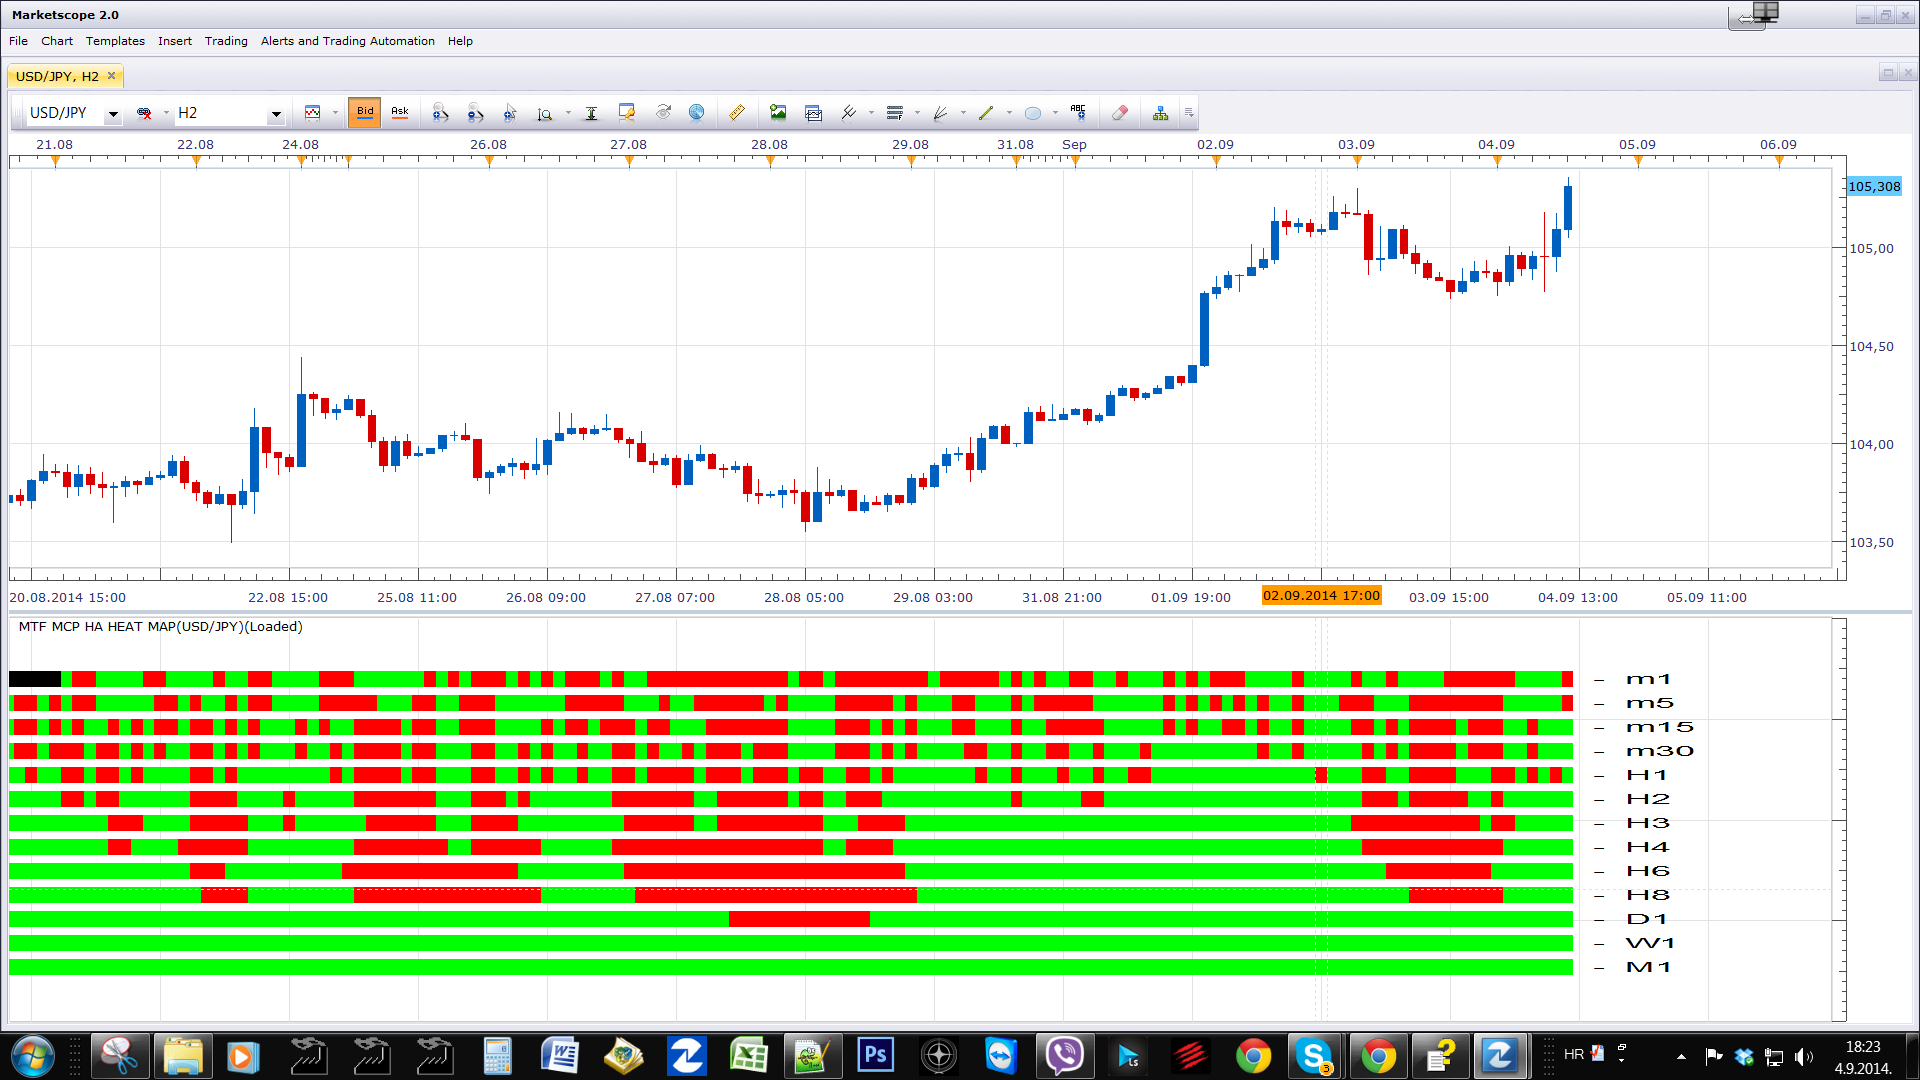Screen dimensions: 1920x1080
Task: Expand the add indicator dropdown arrow
Action: point(871,113)
